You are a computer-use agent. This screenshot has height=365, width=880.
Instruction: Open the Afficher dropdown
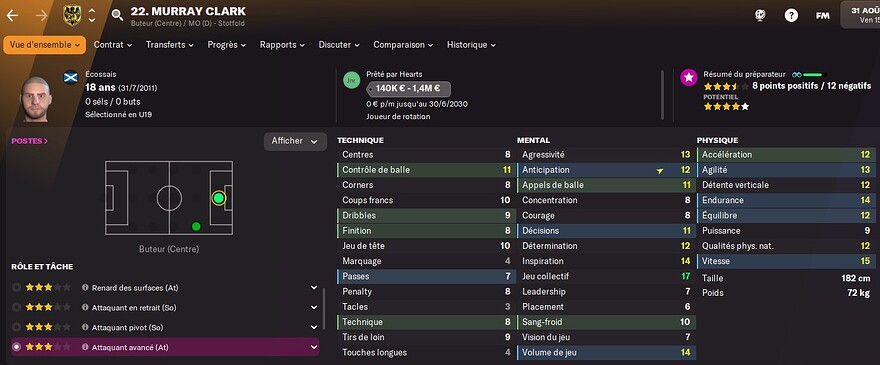[x=295, y=142]
